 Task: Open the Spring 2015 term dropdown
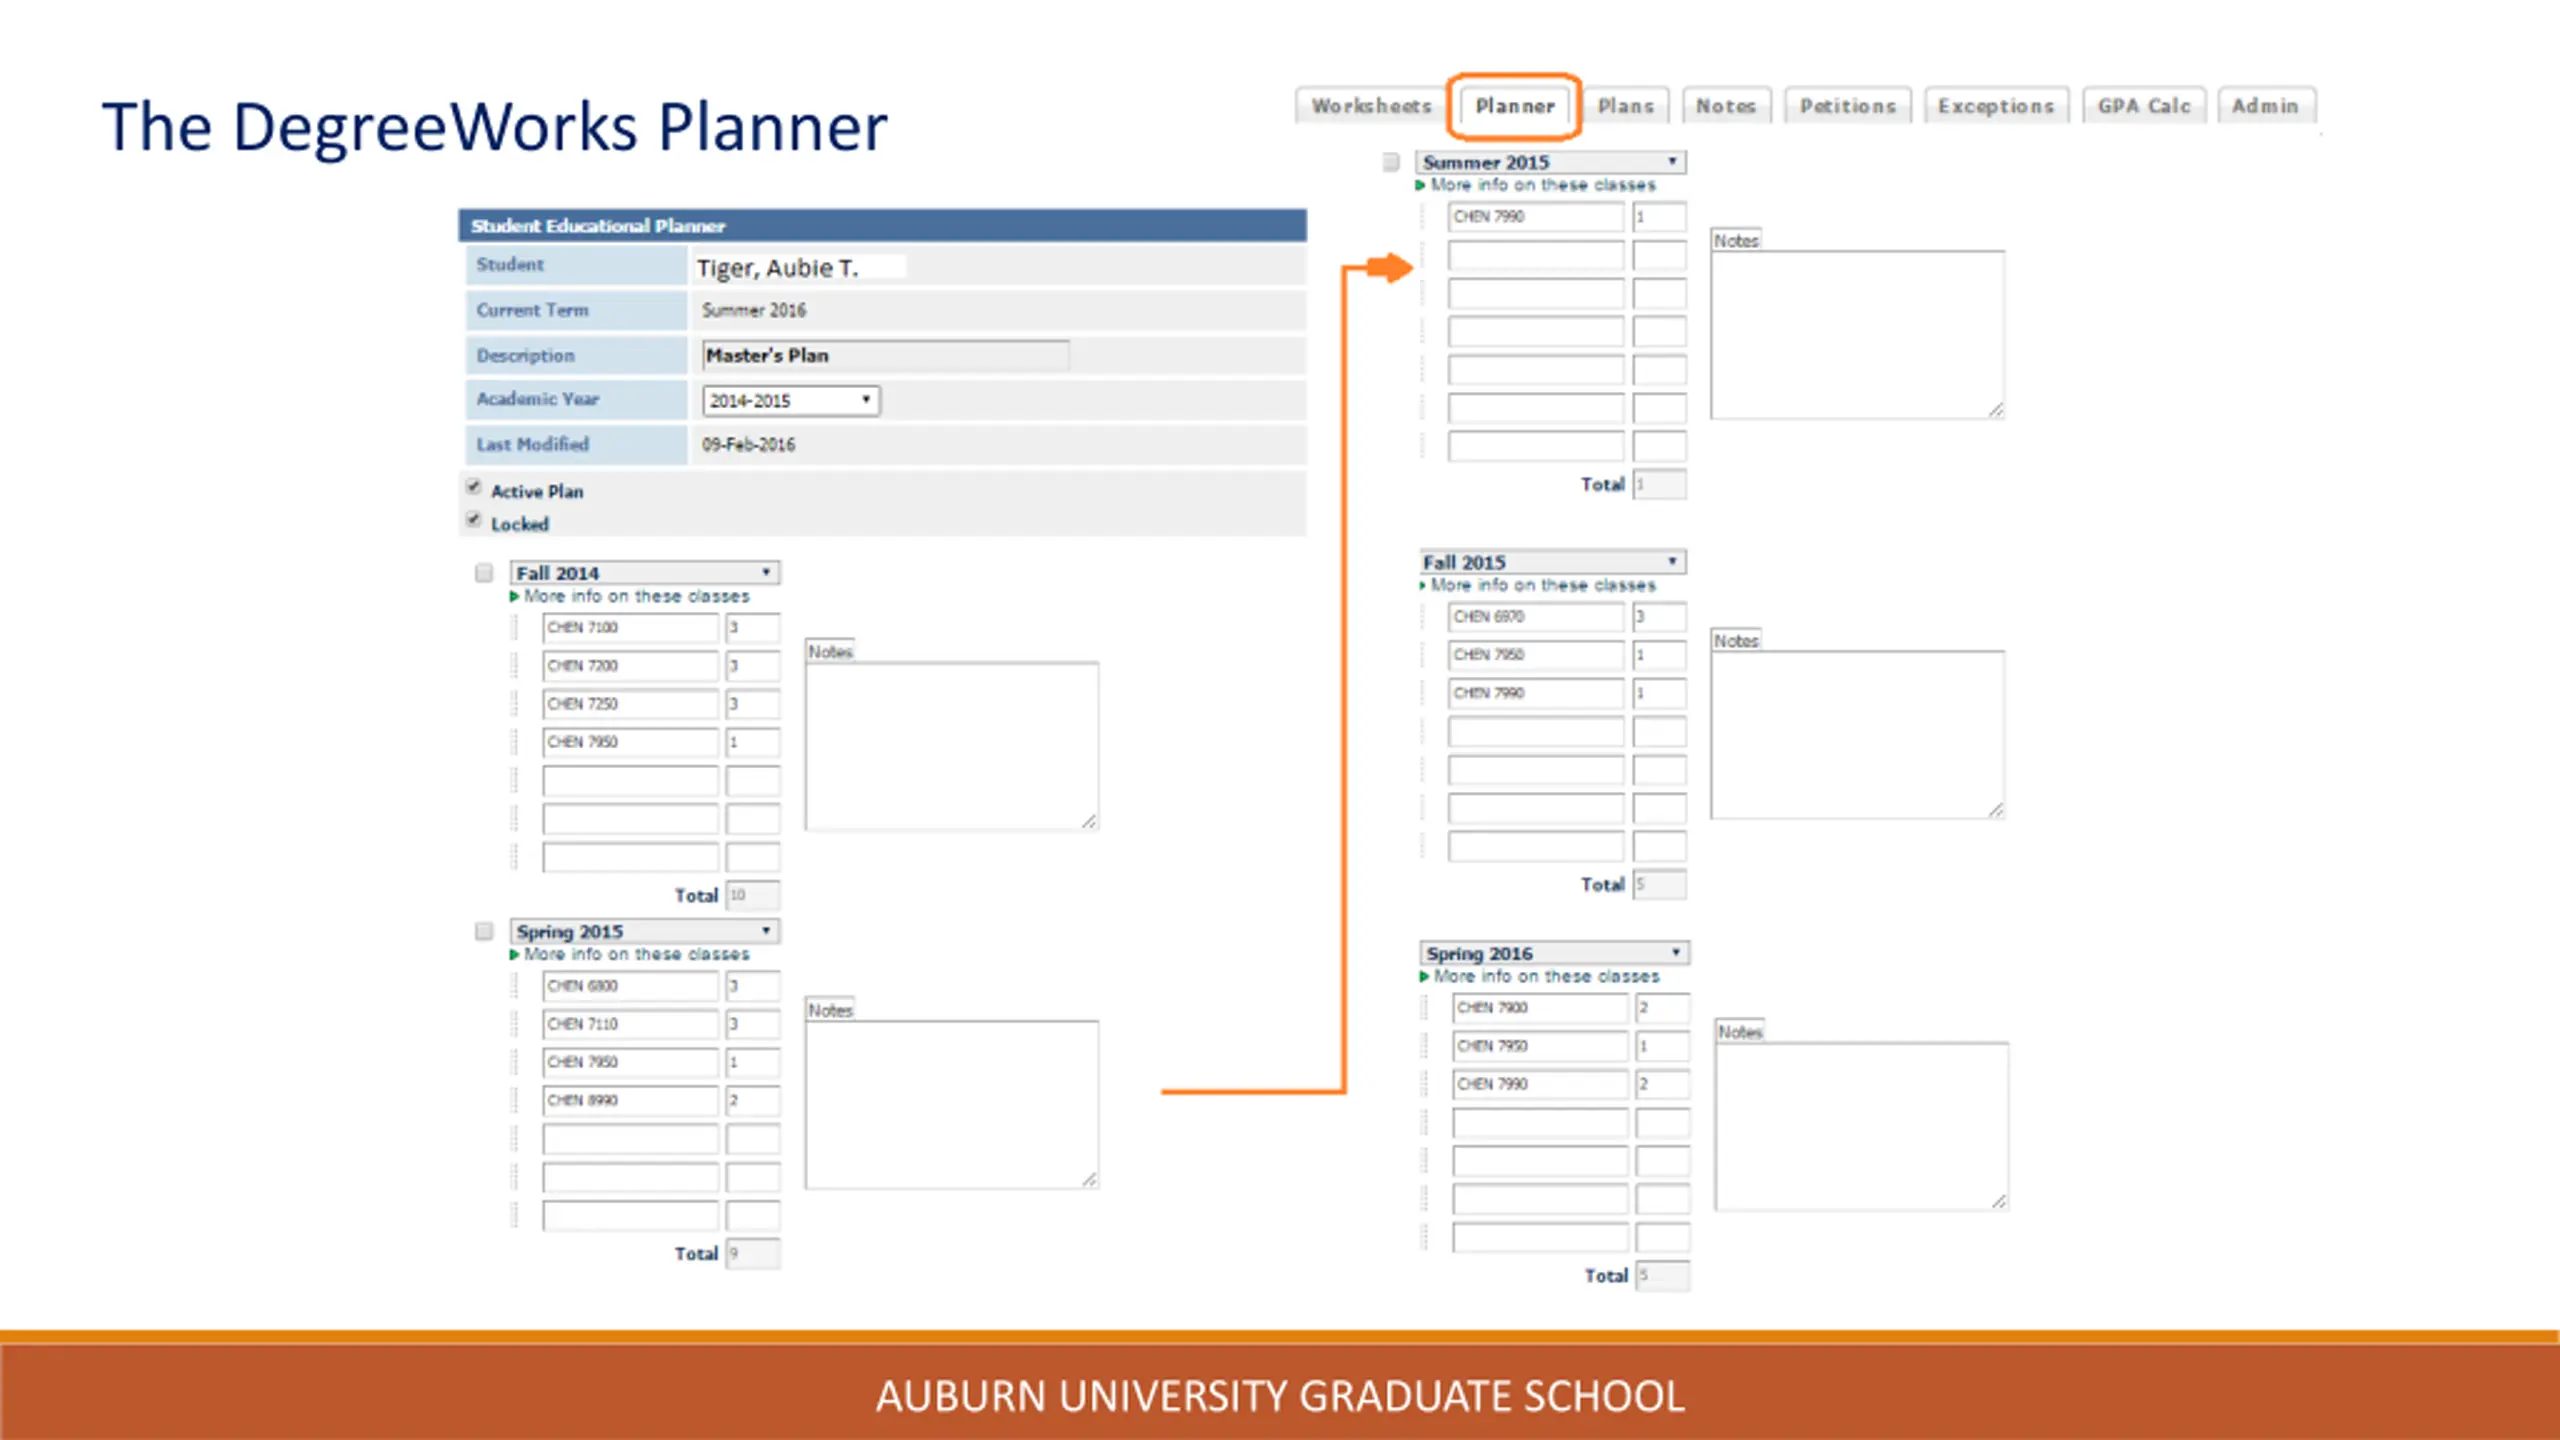pyautogui.click(x=645, y=931)
